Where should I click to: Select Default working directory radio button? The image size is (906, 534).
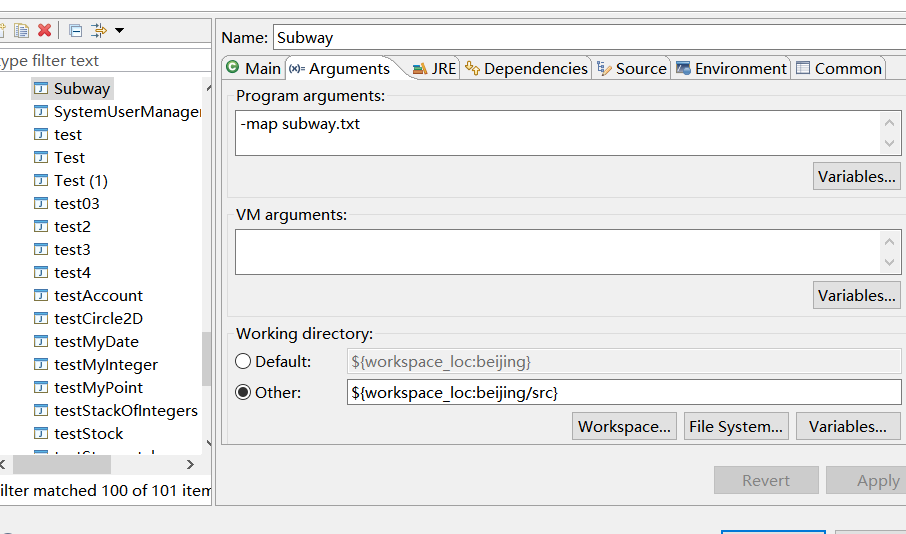tap(243, 361)
